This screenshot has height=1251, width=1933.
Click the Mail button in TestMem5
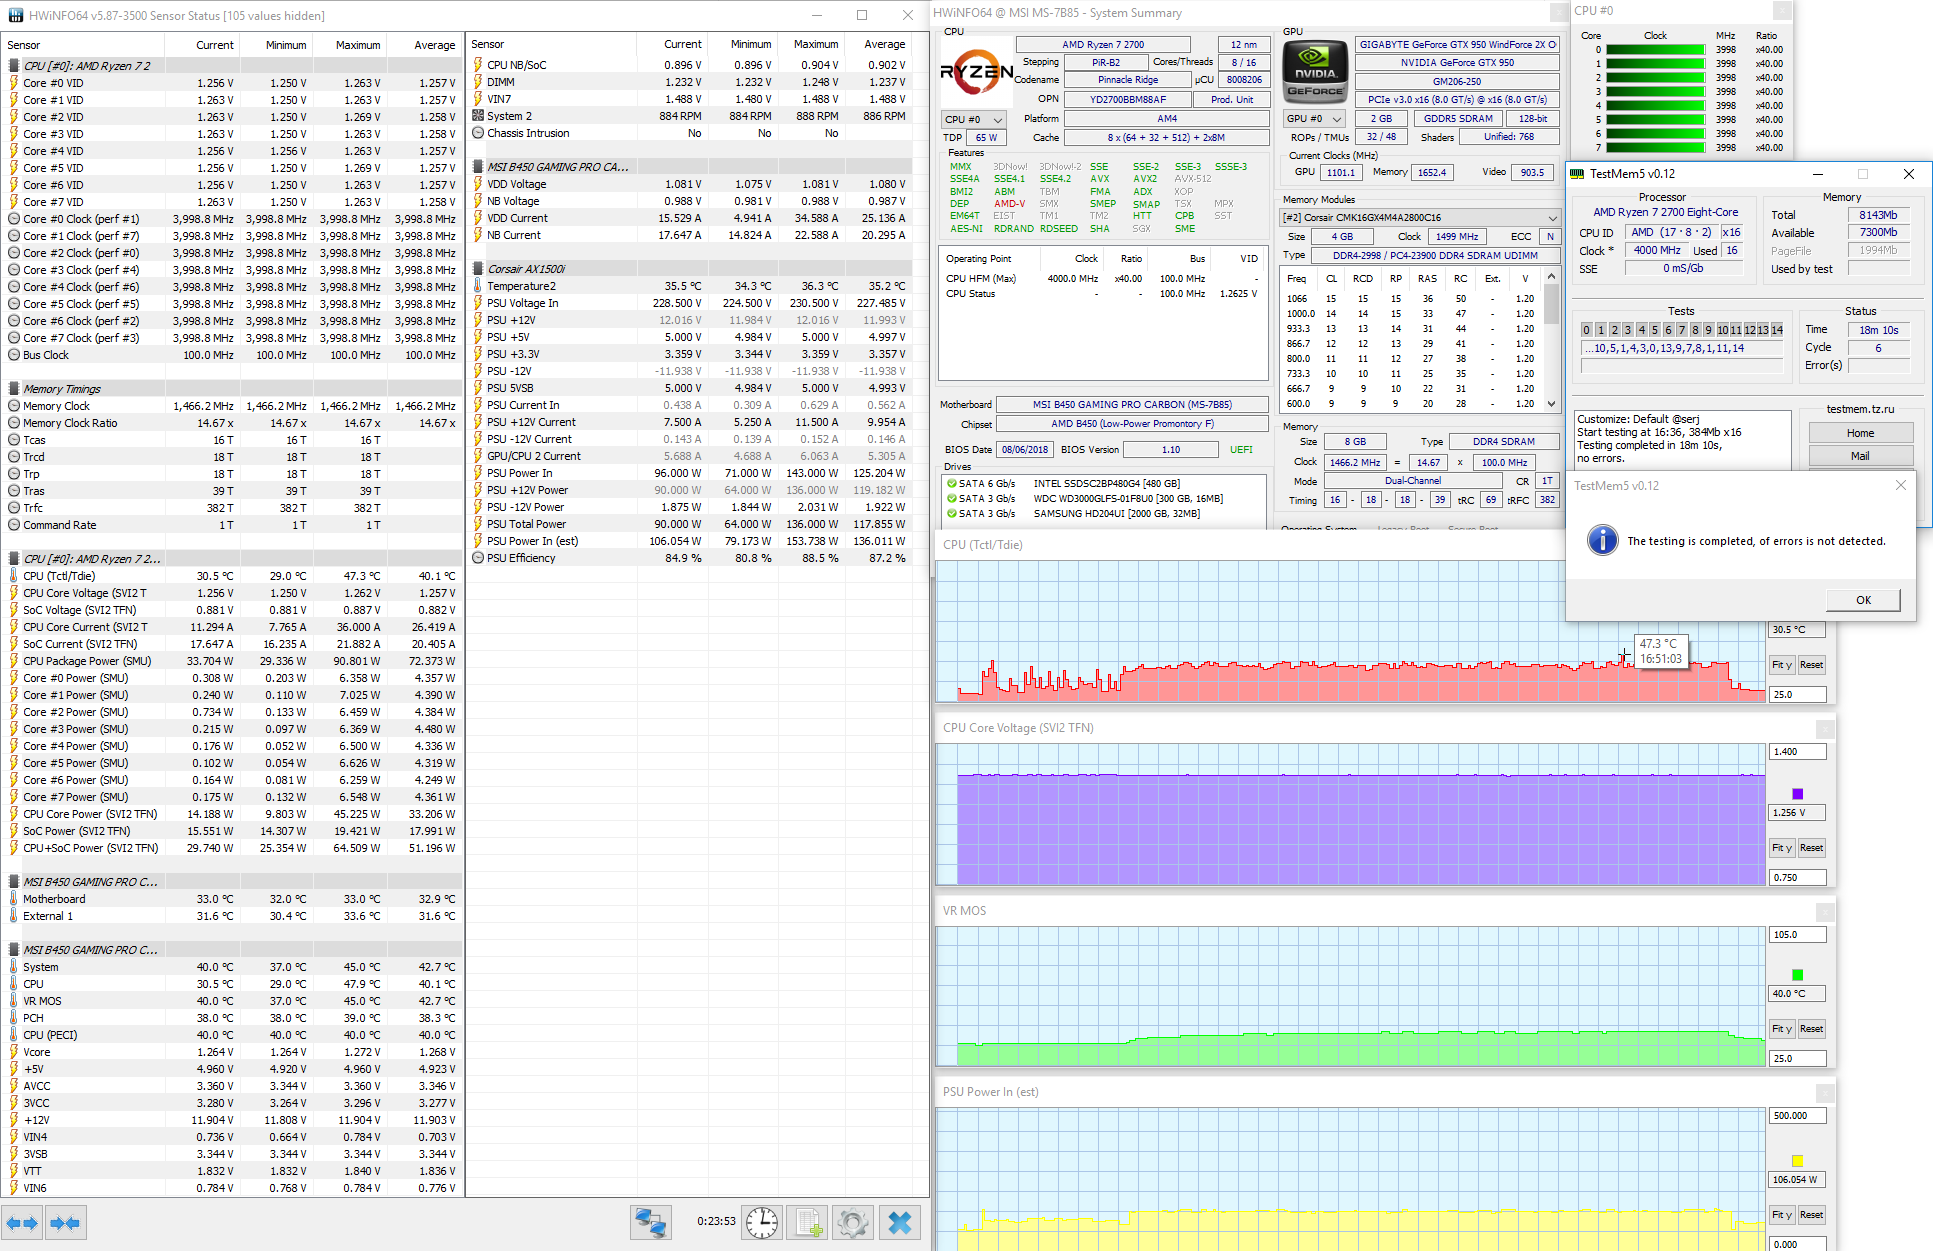(x=1860, y=456)
